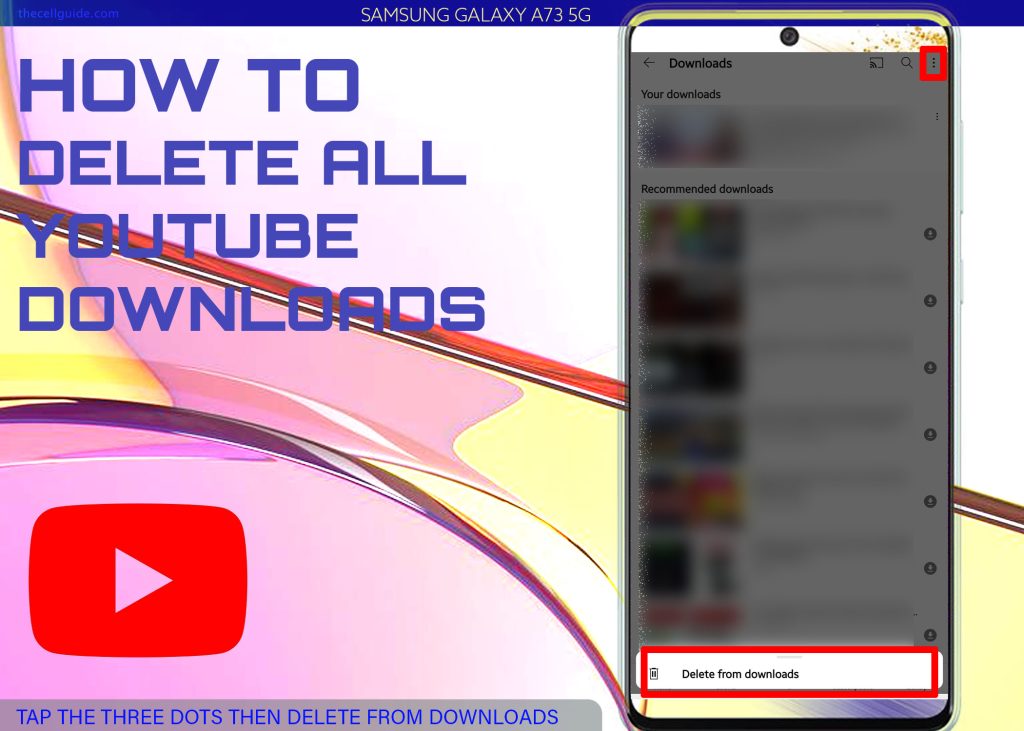Viewport: 1024px width, 731px height.
Task: Choose Delete from downloads option
Action: point(789,673)
